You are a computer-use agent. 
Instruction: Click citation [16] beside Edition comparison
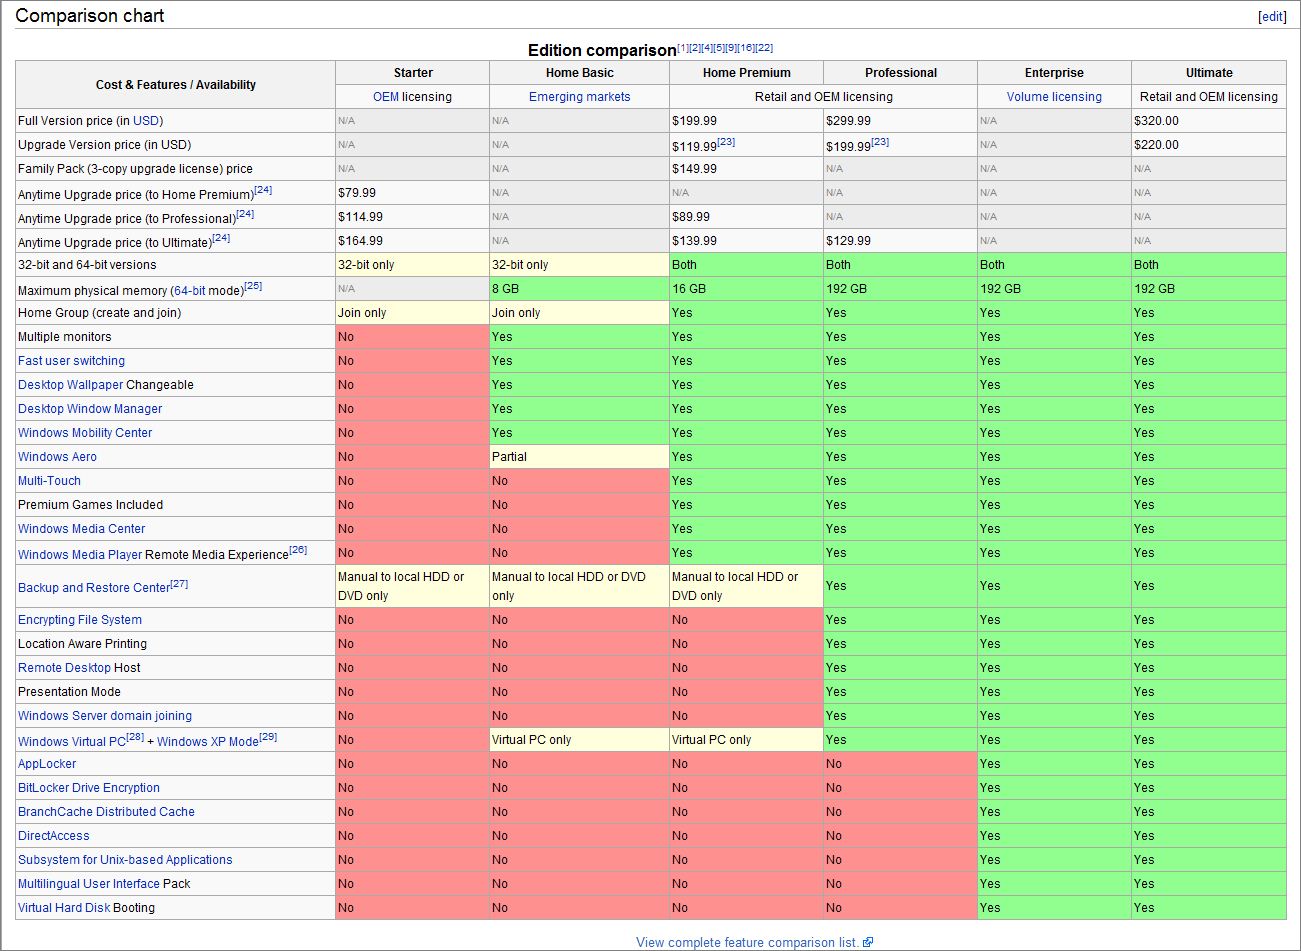point(746,48)
